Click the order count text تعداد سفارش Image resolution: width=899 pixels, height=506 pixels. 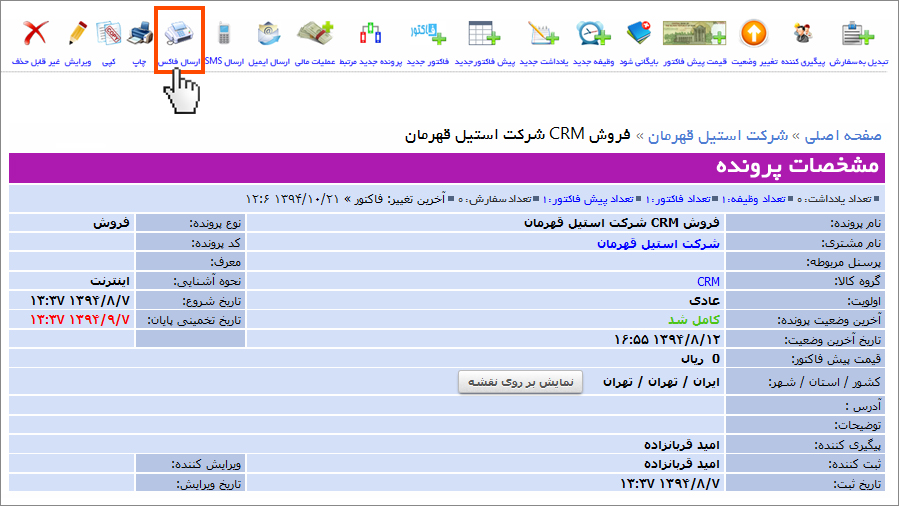click(x=497, y=199)
